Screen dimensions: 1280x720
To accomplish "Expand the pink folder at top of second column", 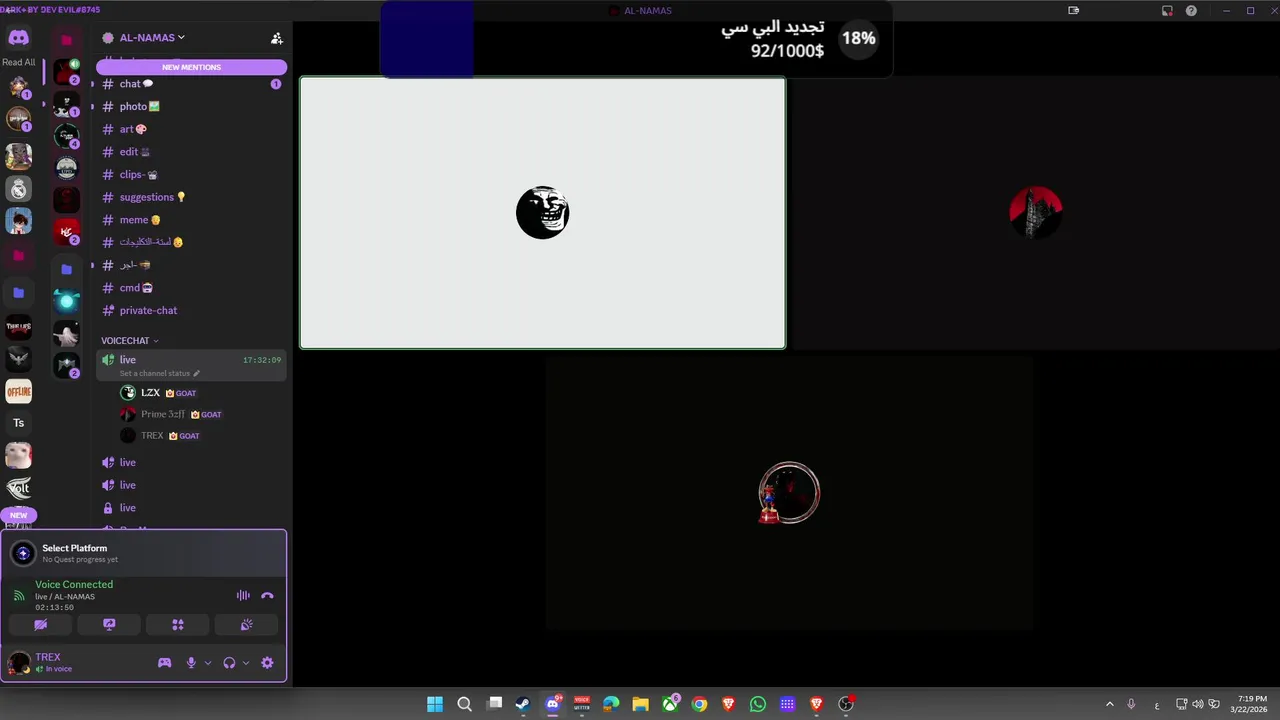I will tap(66, 40).
